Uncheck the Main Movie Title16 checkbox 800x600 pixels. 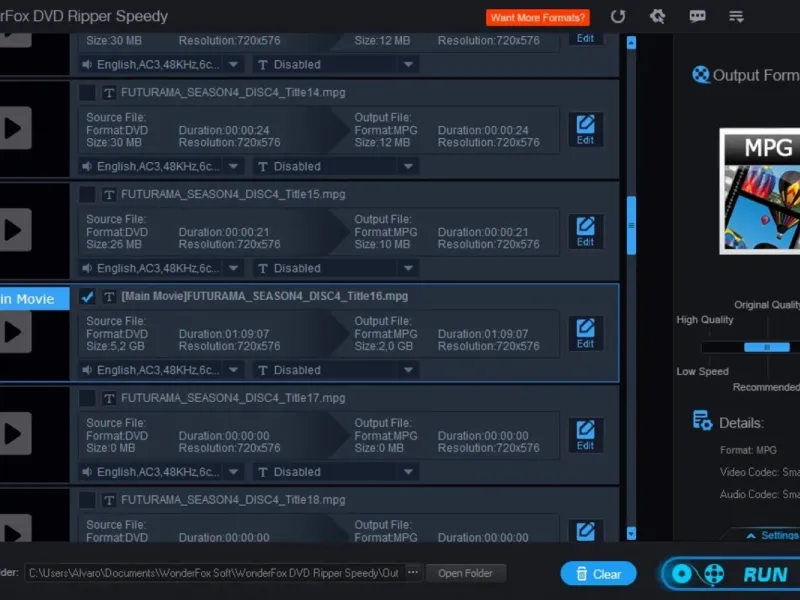(x=87, y=296)
